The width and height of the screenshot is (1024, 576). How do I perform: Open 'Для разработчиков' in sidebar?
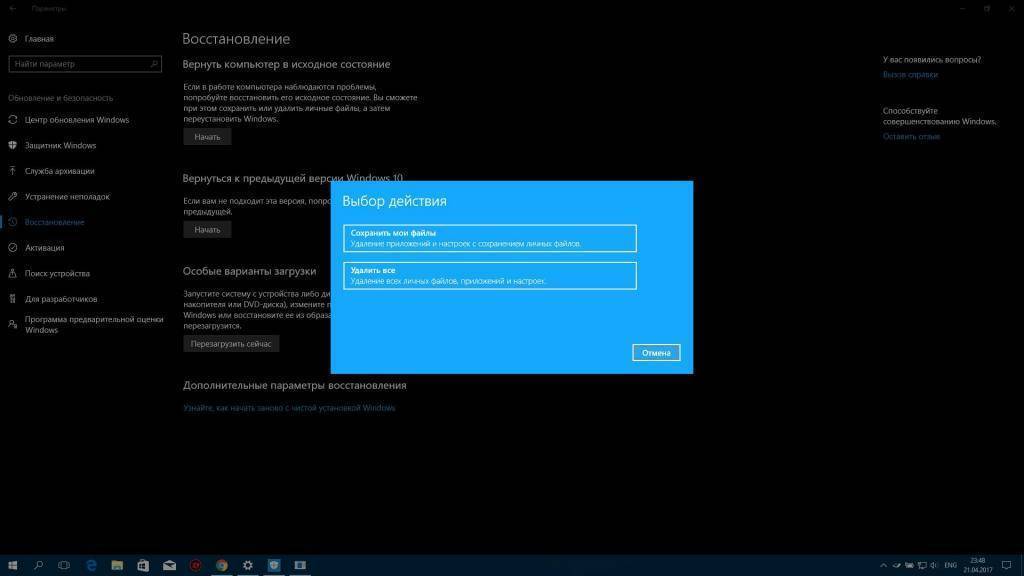pos(61,298)
